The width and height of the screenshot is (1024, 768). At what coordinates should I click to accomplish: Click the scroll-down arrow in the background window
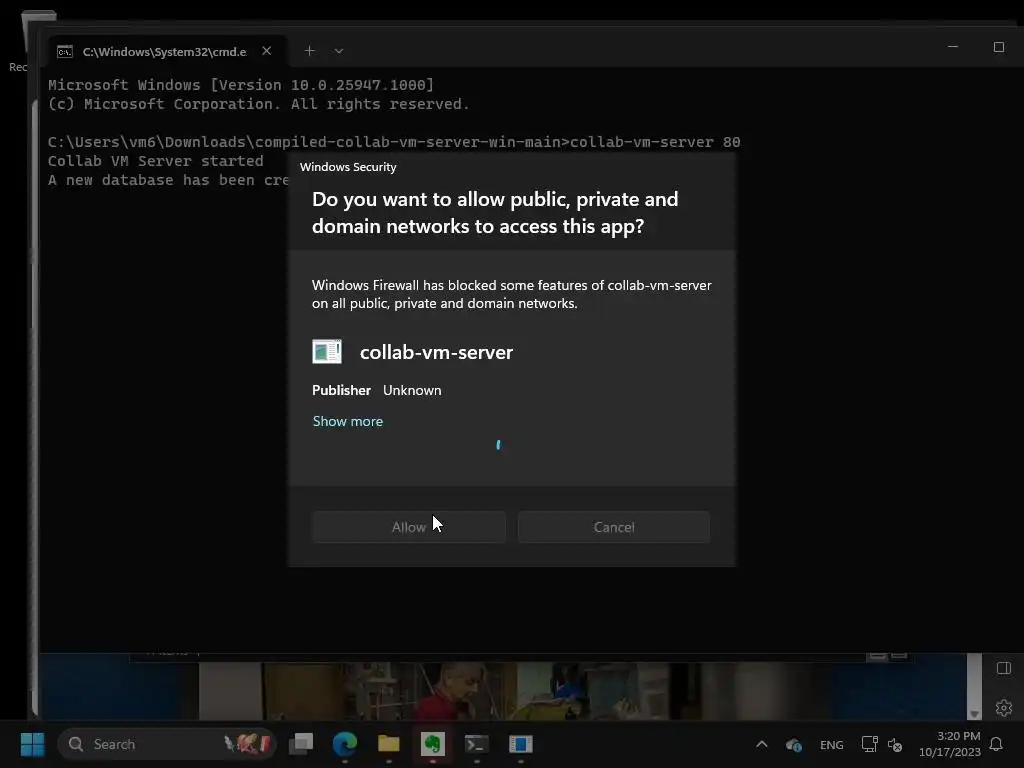974,714
